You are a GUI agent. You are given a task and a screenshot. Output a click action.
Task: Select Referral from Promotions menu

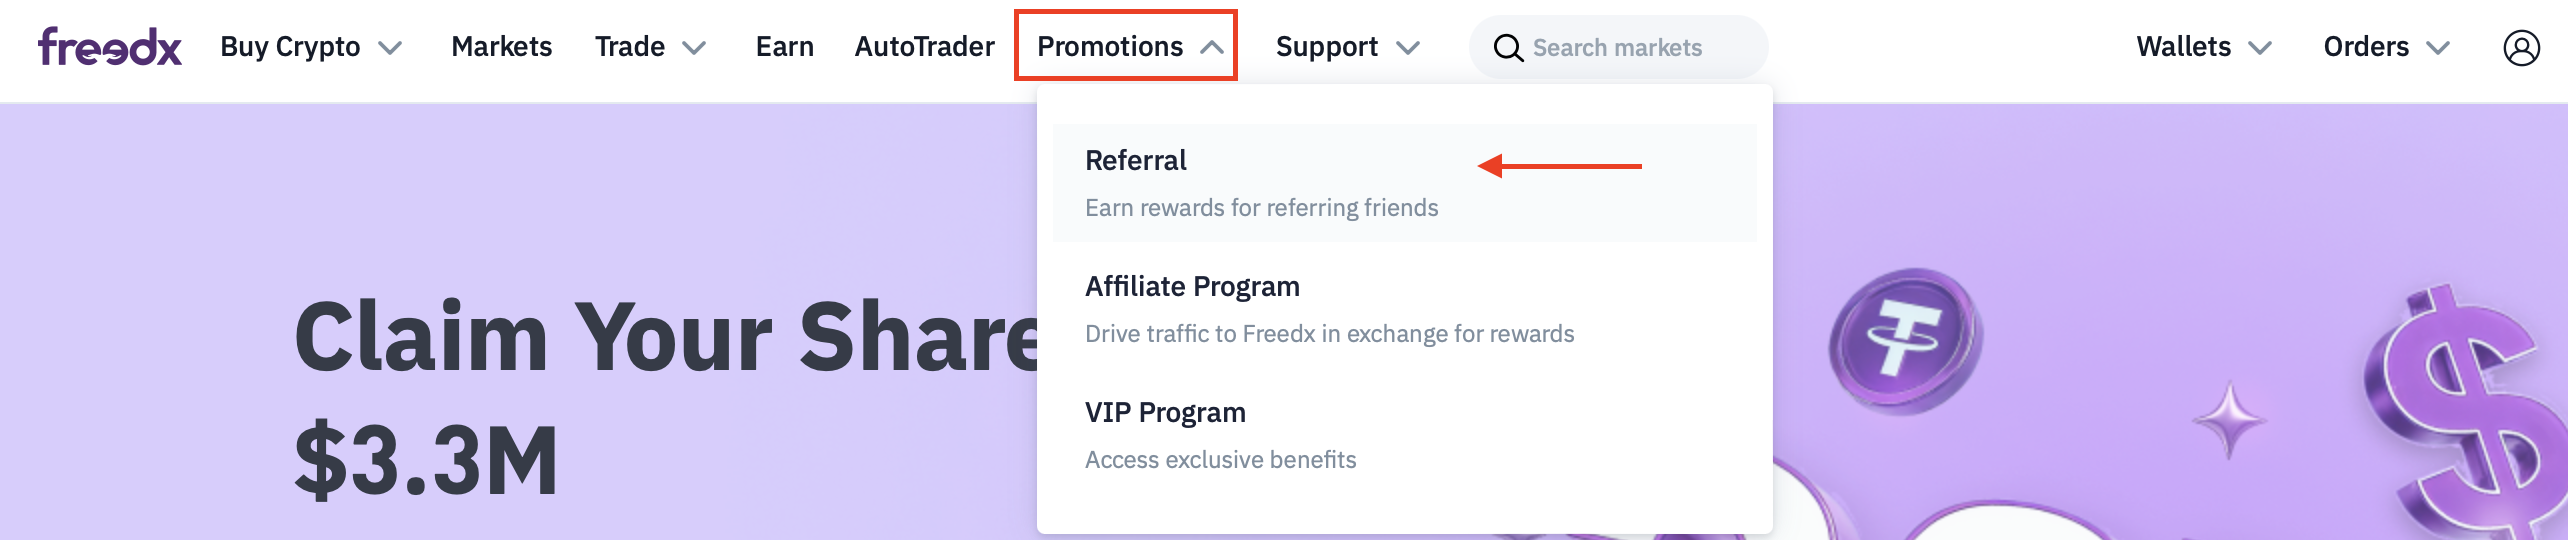[1136, 161]
